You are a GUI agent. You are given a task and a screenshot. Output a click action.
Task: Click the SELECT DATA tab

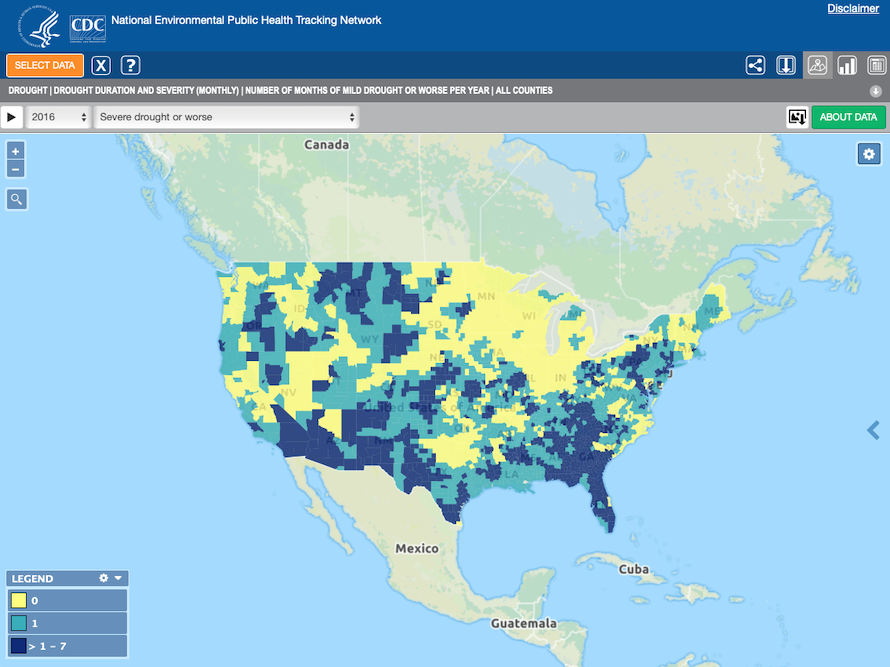44,65
